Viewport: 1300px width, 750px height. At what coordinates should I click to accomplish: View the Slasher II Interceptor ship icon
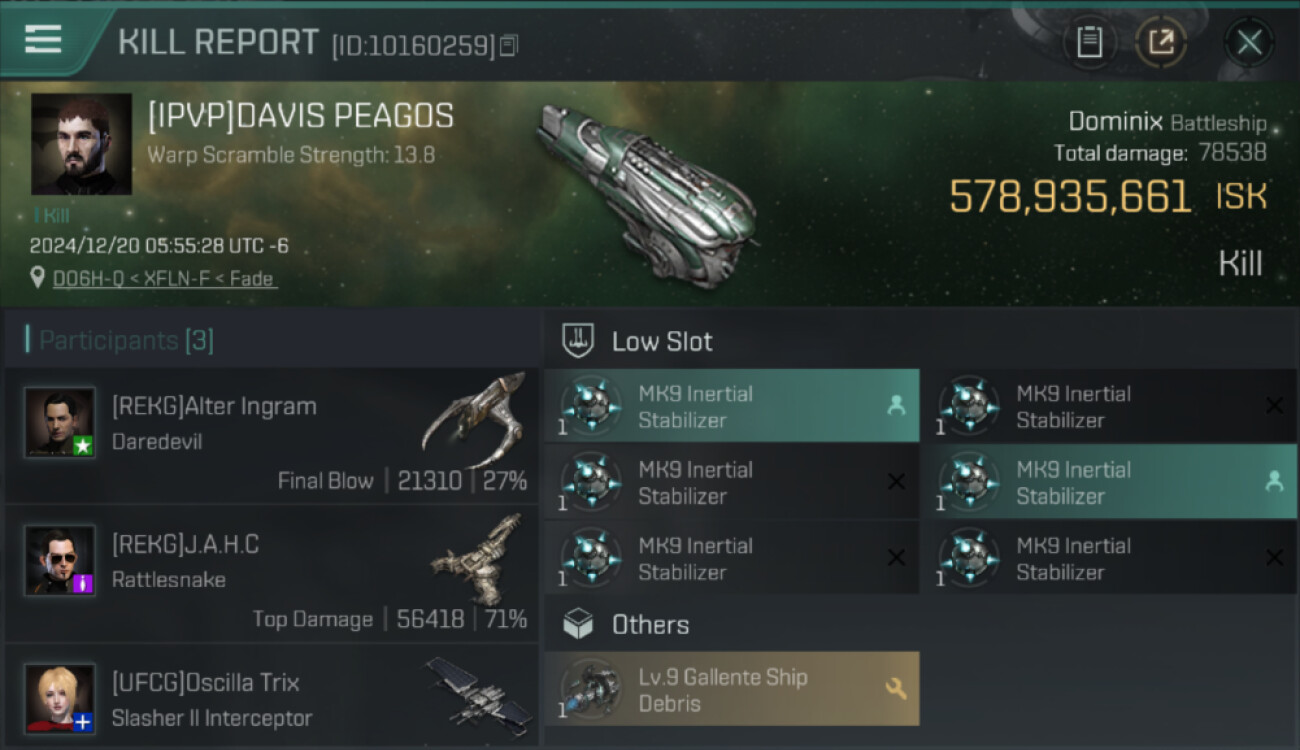click(477, 690)
